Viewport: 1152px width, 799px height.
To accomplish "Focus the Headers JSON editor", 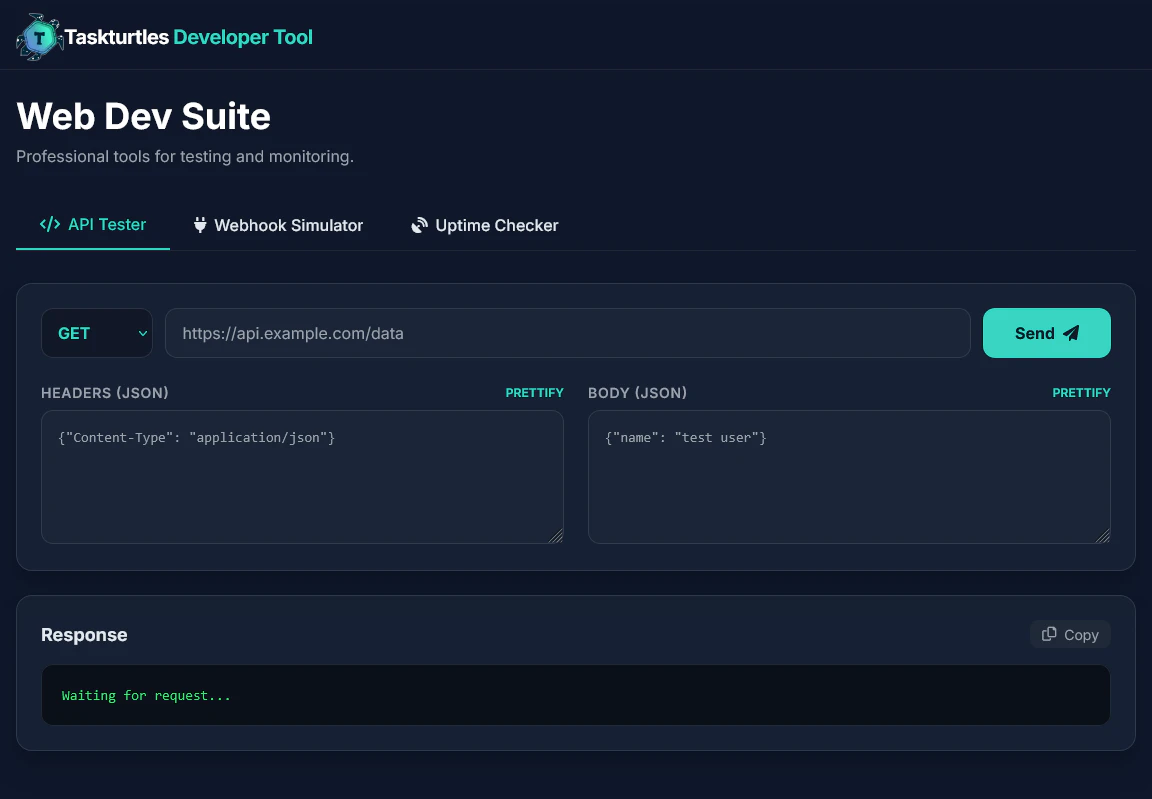I will point(302,477).
